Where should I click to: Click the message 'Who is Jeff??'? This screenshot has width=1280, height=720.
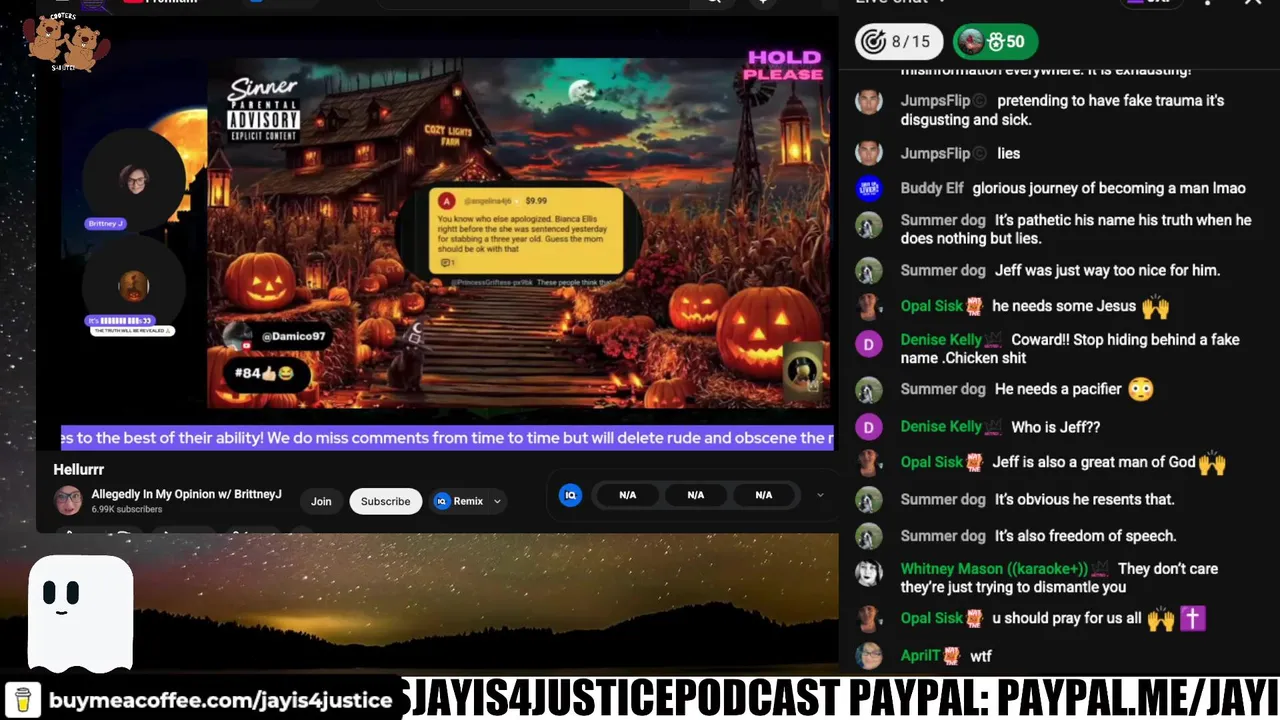pos(1055,427)
